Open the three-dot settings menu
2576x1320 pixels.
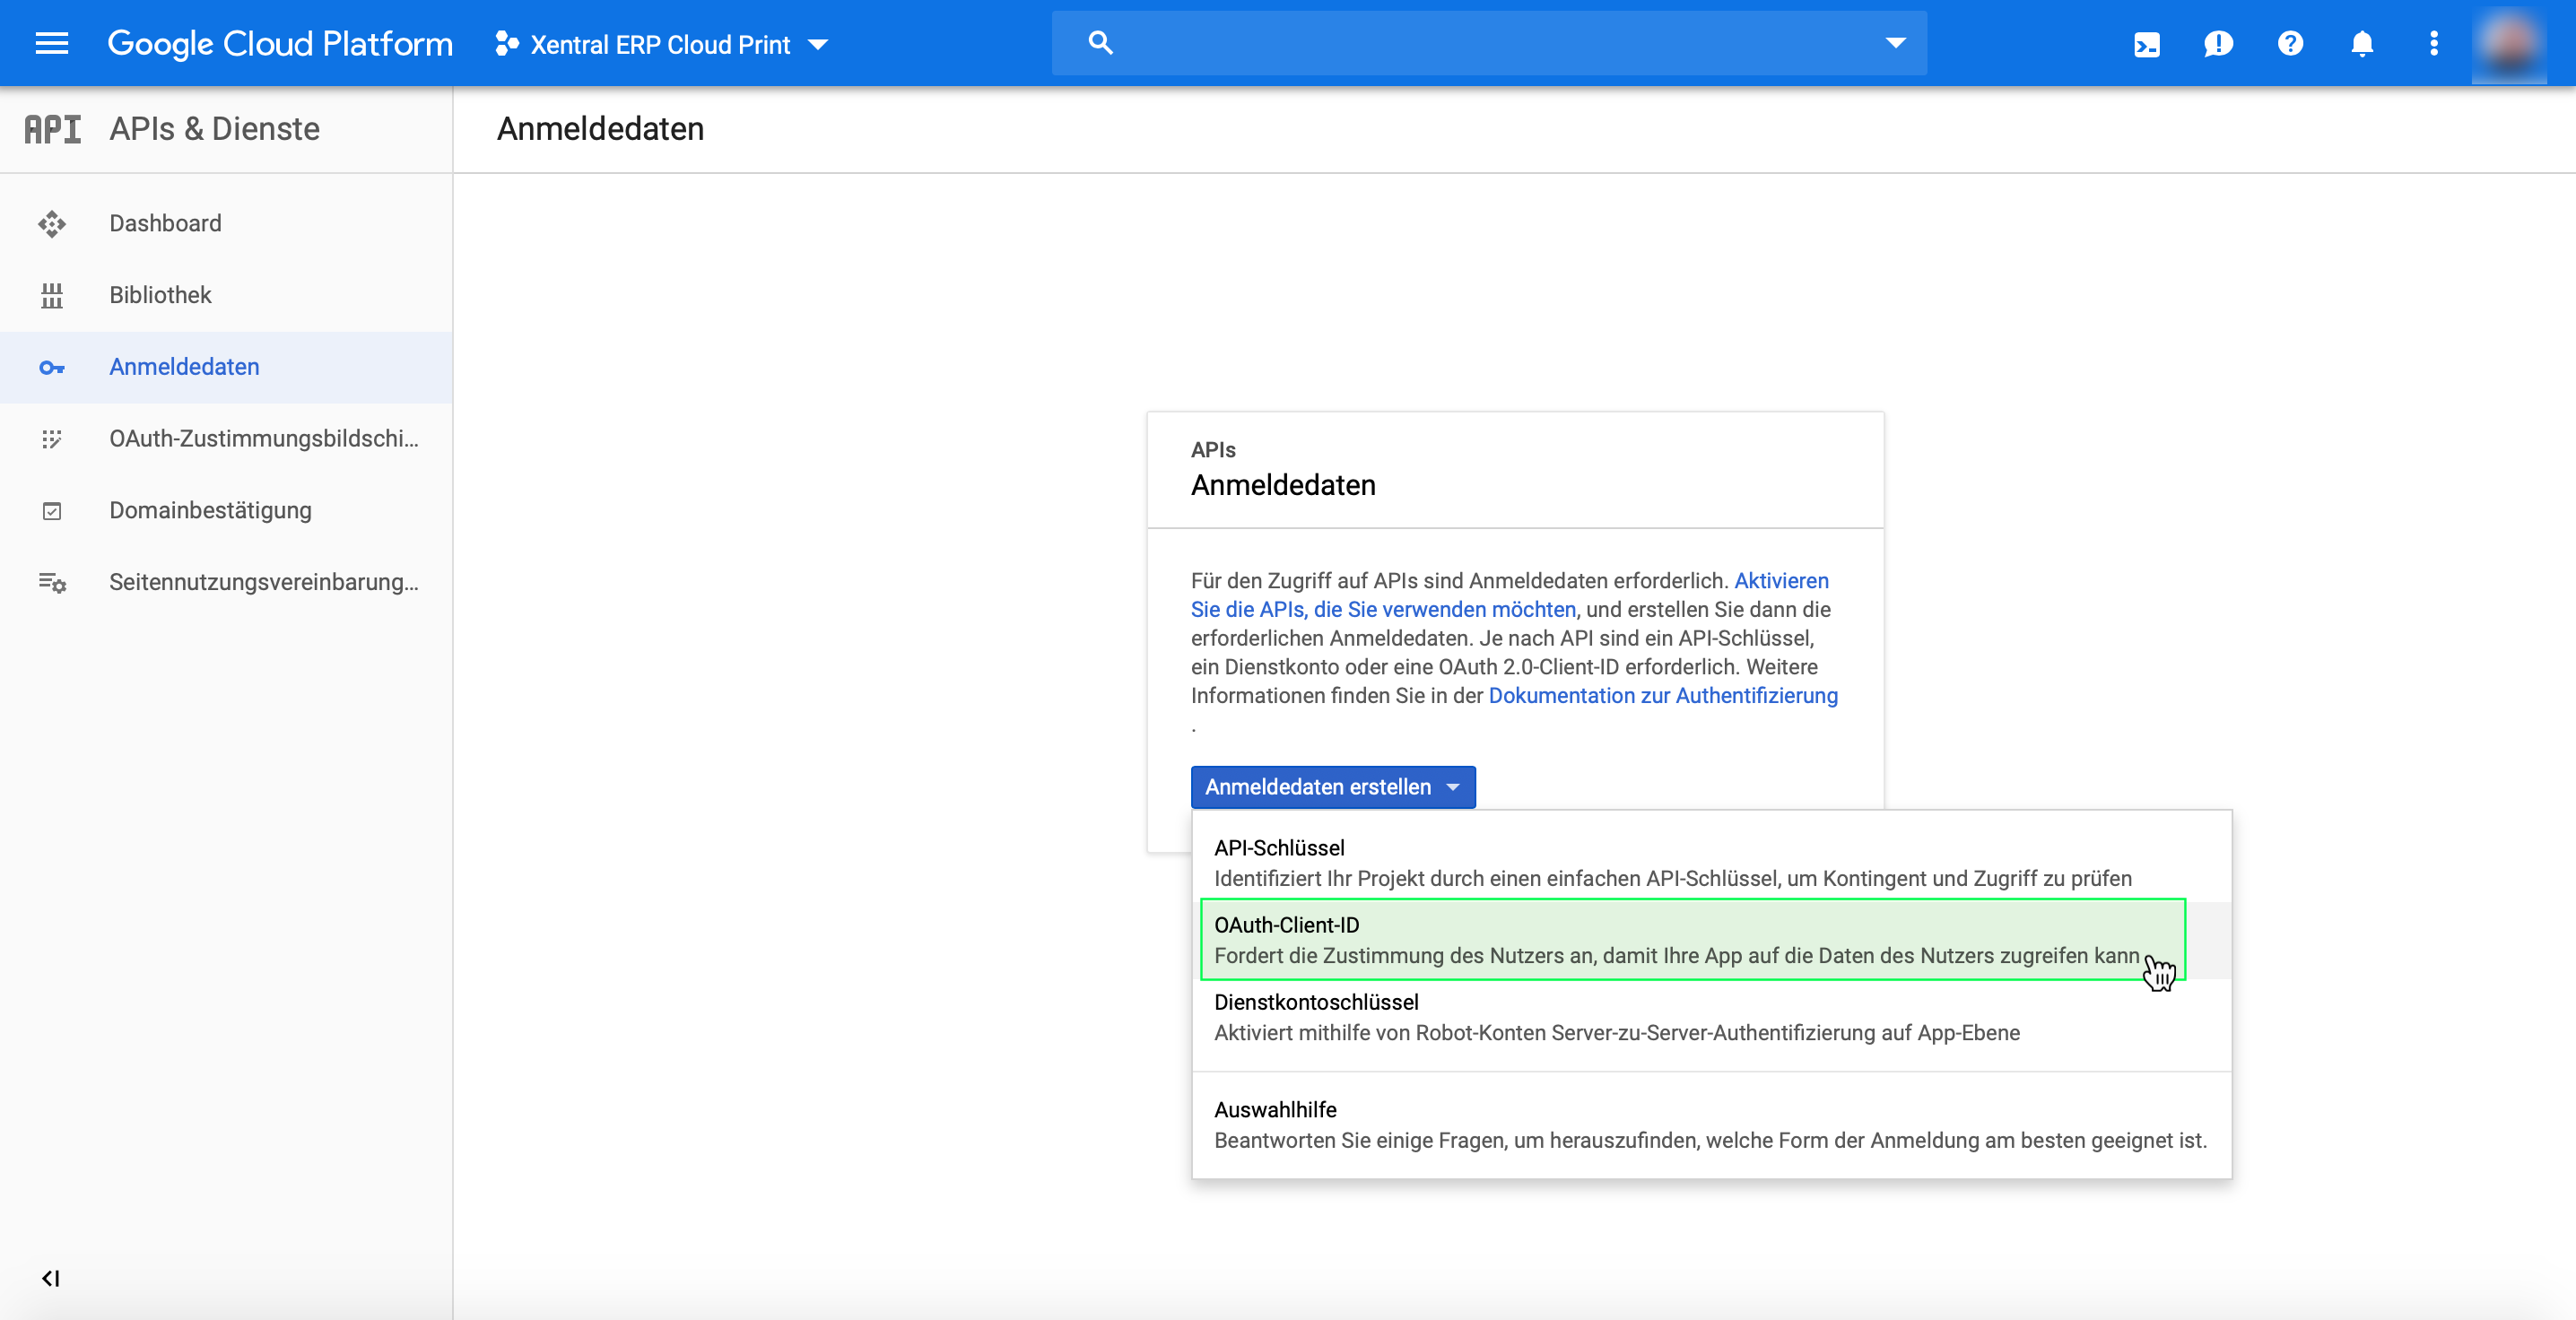coord(2434,44)
